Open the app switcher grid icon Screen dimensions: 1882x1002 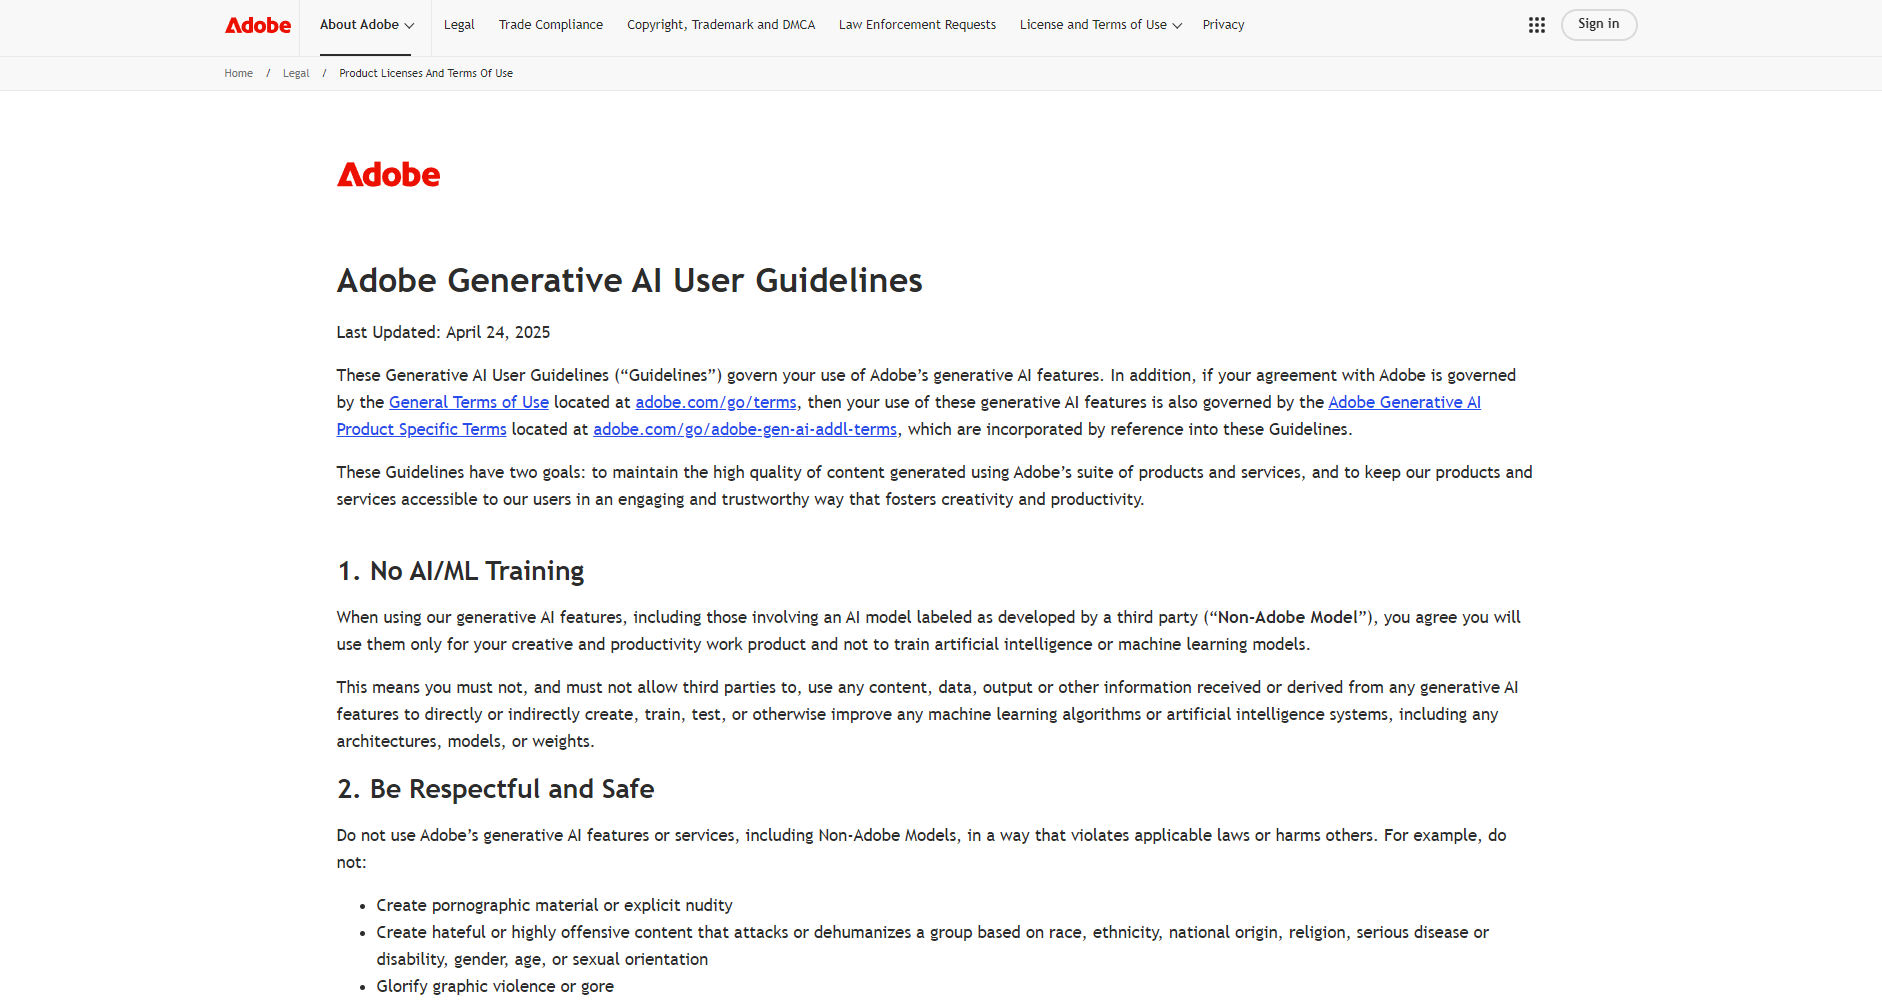1537,25
